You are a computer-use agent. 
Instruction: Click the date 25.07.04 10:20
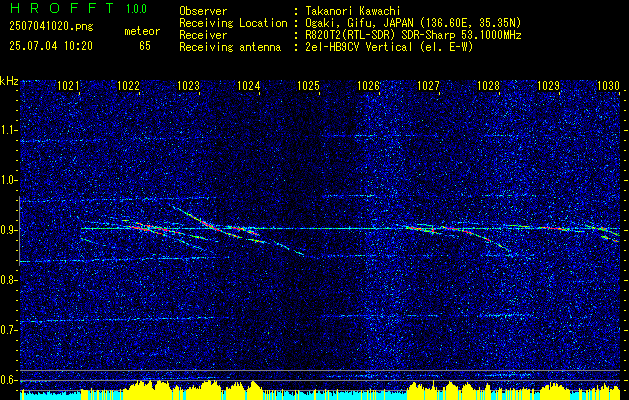[x=51, y=46]
